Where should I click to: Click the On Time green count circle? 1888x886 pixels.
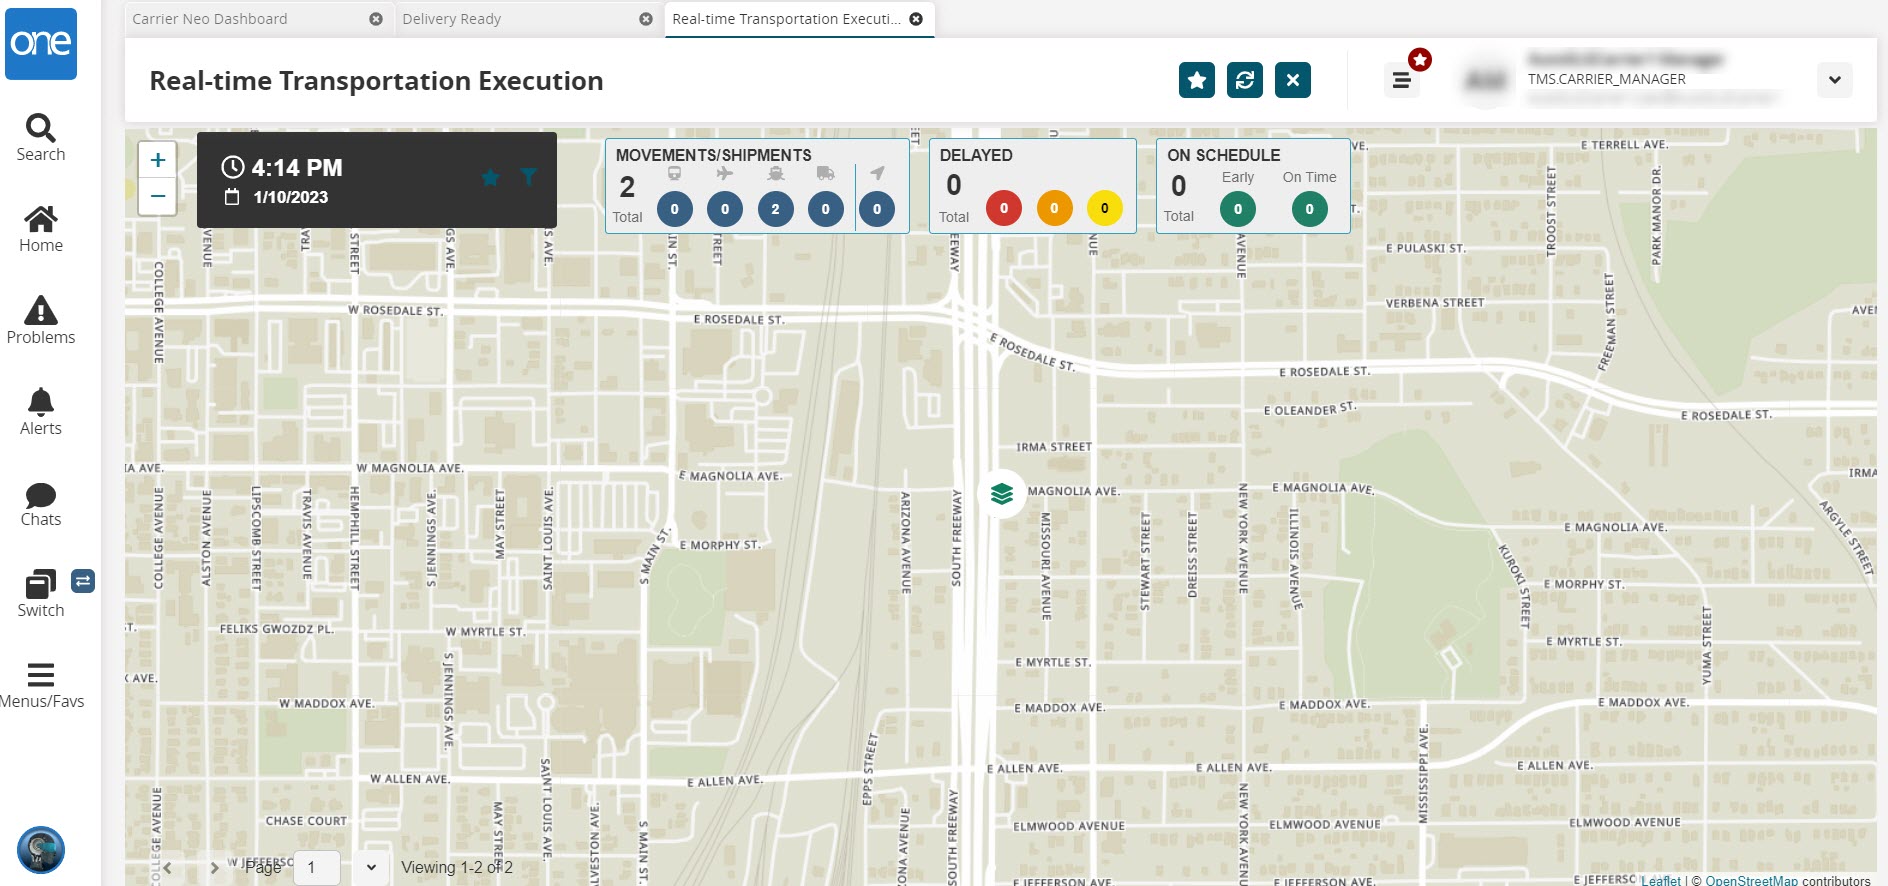tap(1310, 209)
